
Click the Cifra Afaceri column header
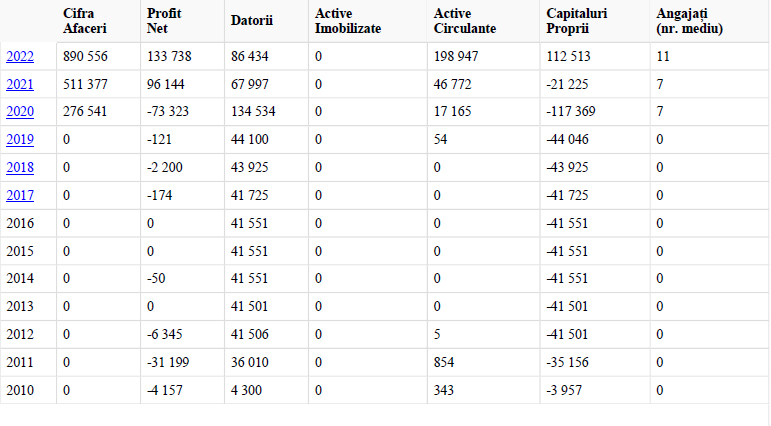98,21
